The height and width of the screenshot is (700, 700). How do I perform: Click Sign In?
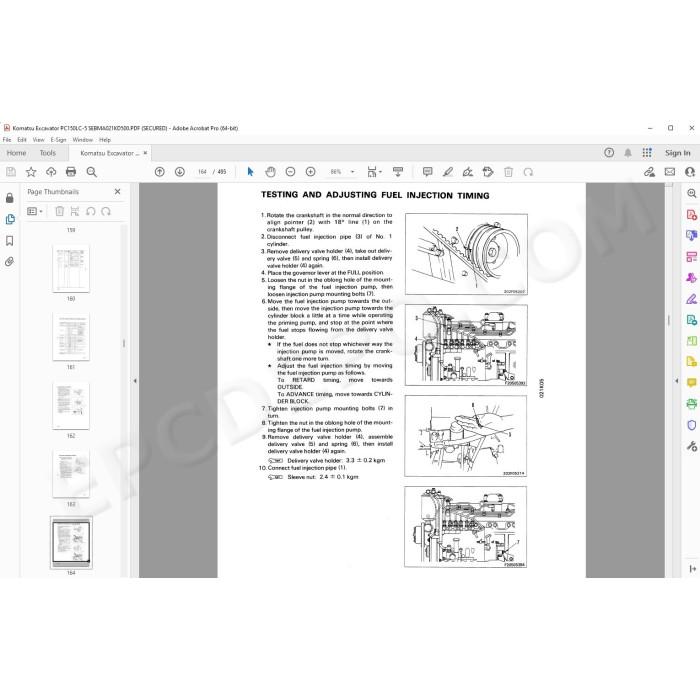tap(678, 153)
